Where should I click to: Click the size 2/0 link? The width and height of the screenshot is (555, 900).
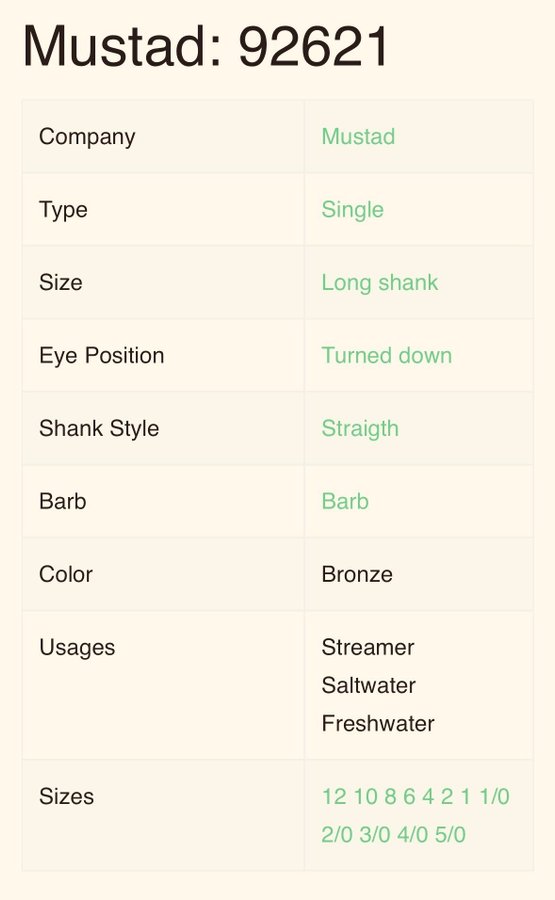[337, 835]
